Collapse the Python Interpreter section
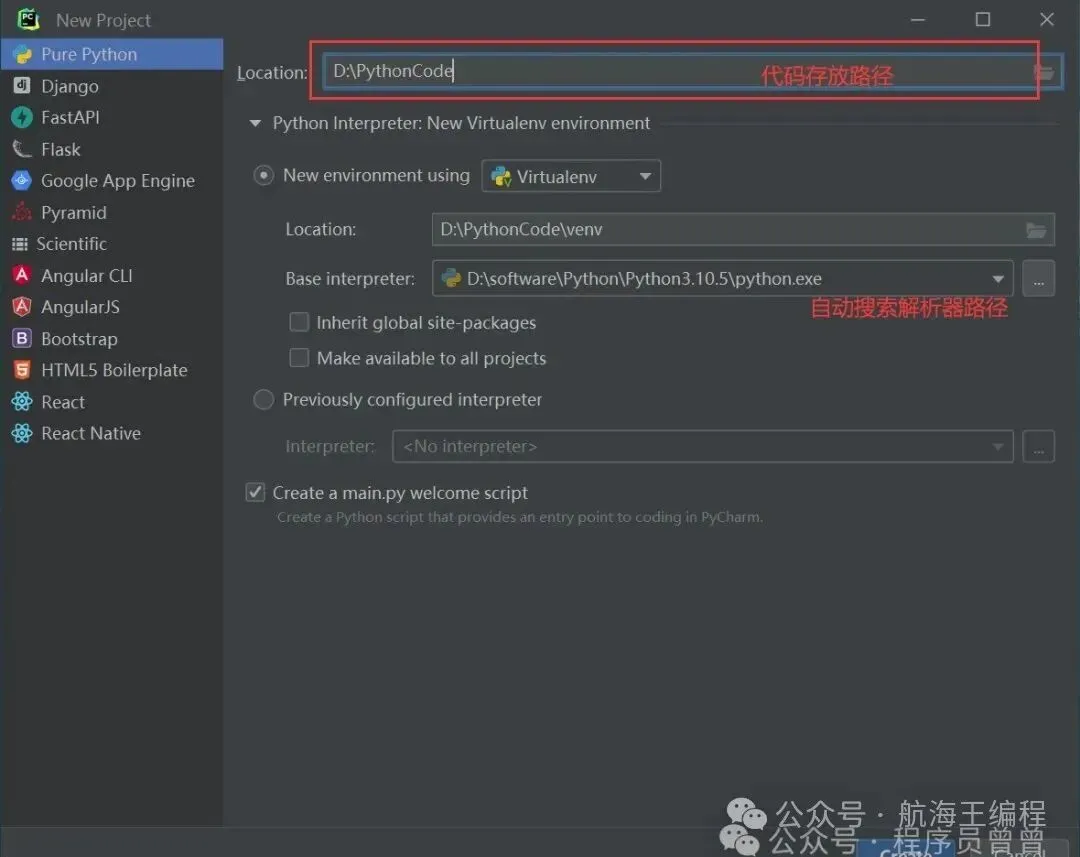Viewport: 1080px width, 857px height. tap(256, 123)
